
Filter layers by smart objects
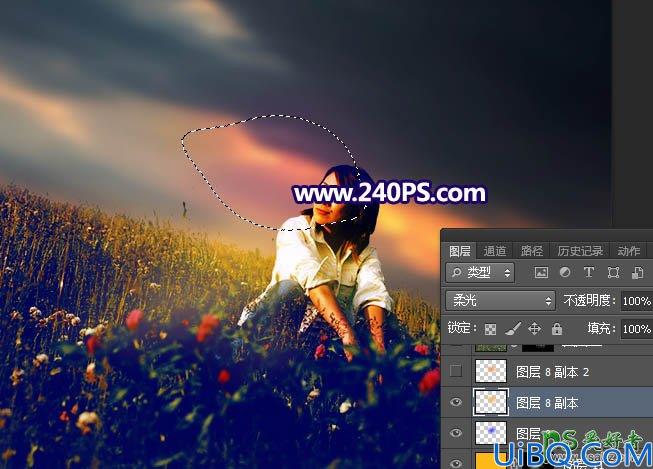tap(637, 272)
